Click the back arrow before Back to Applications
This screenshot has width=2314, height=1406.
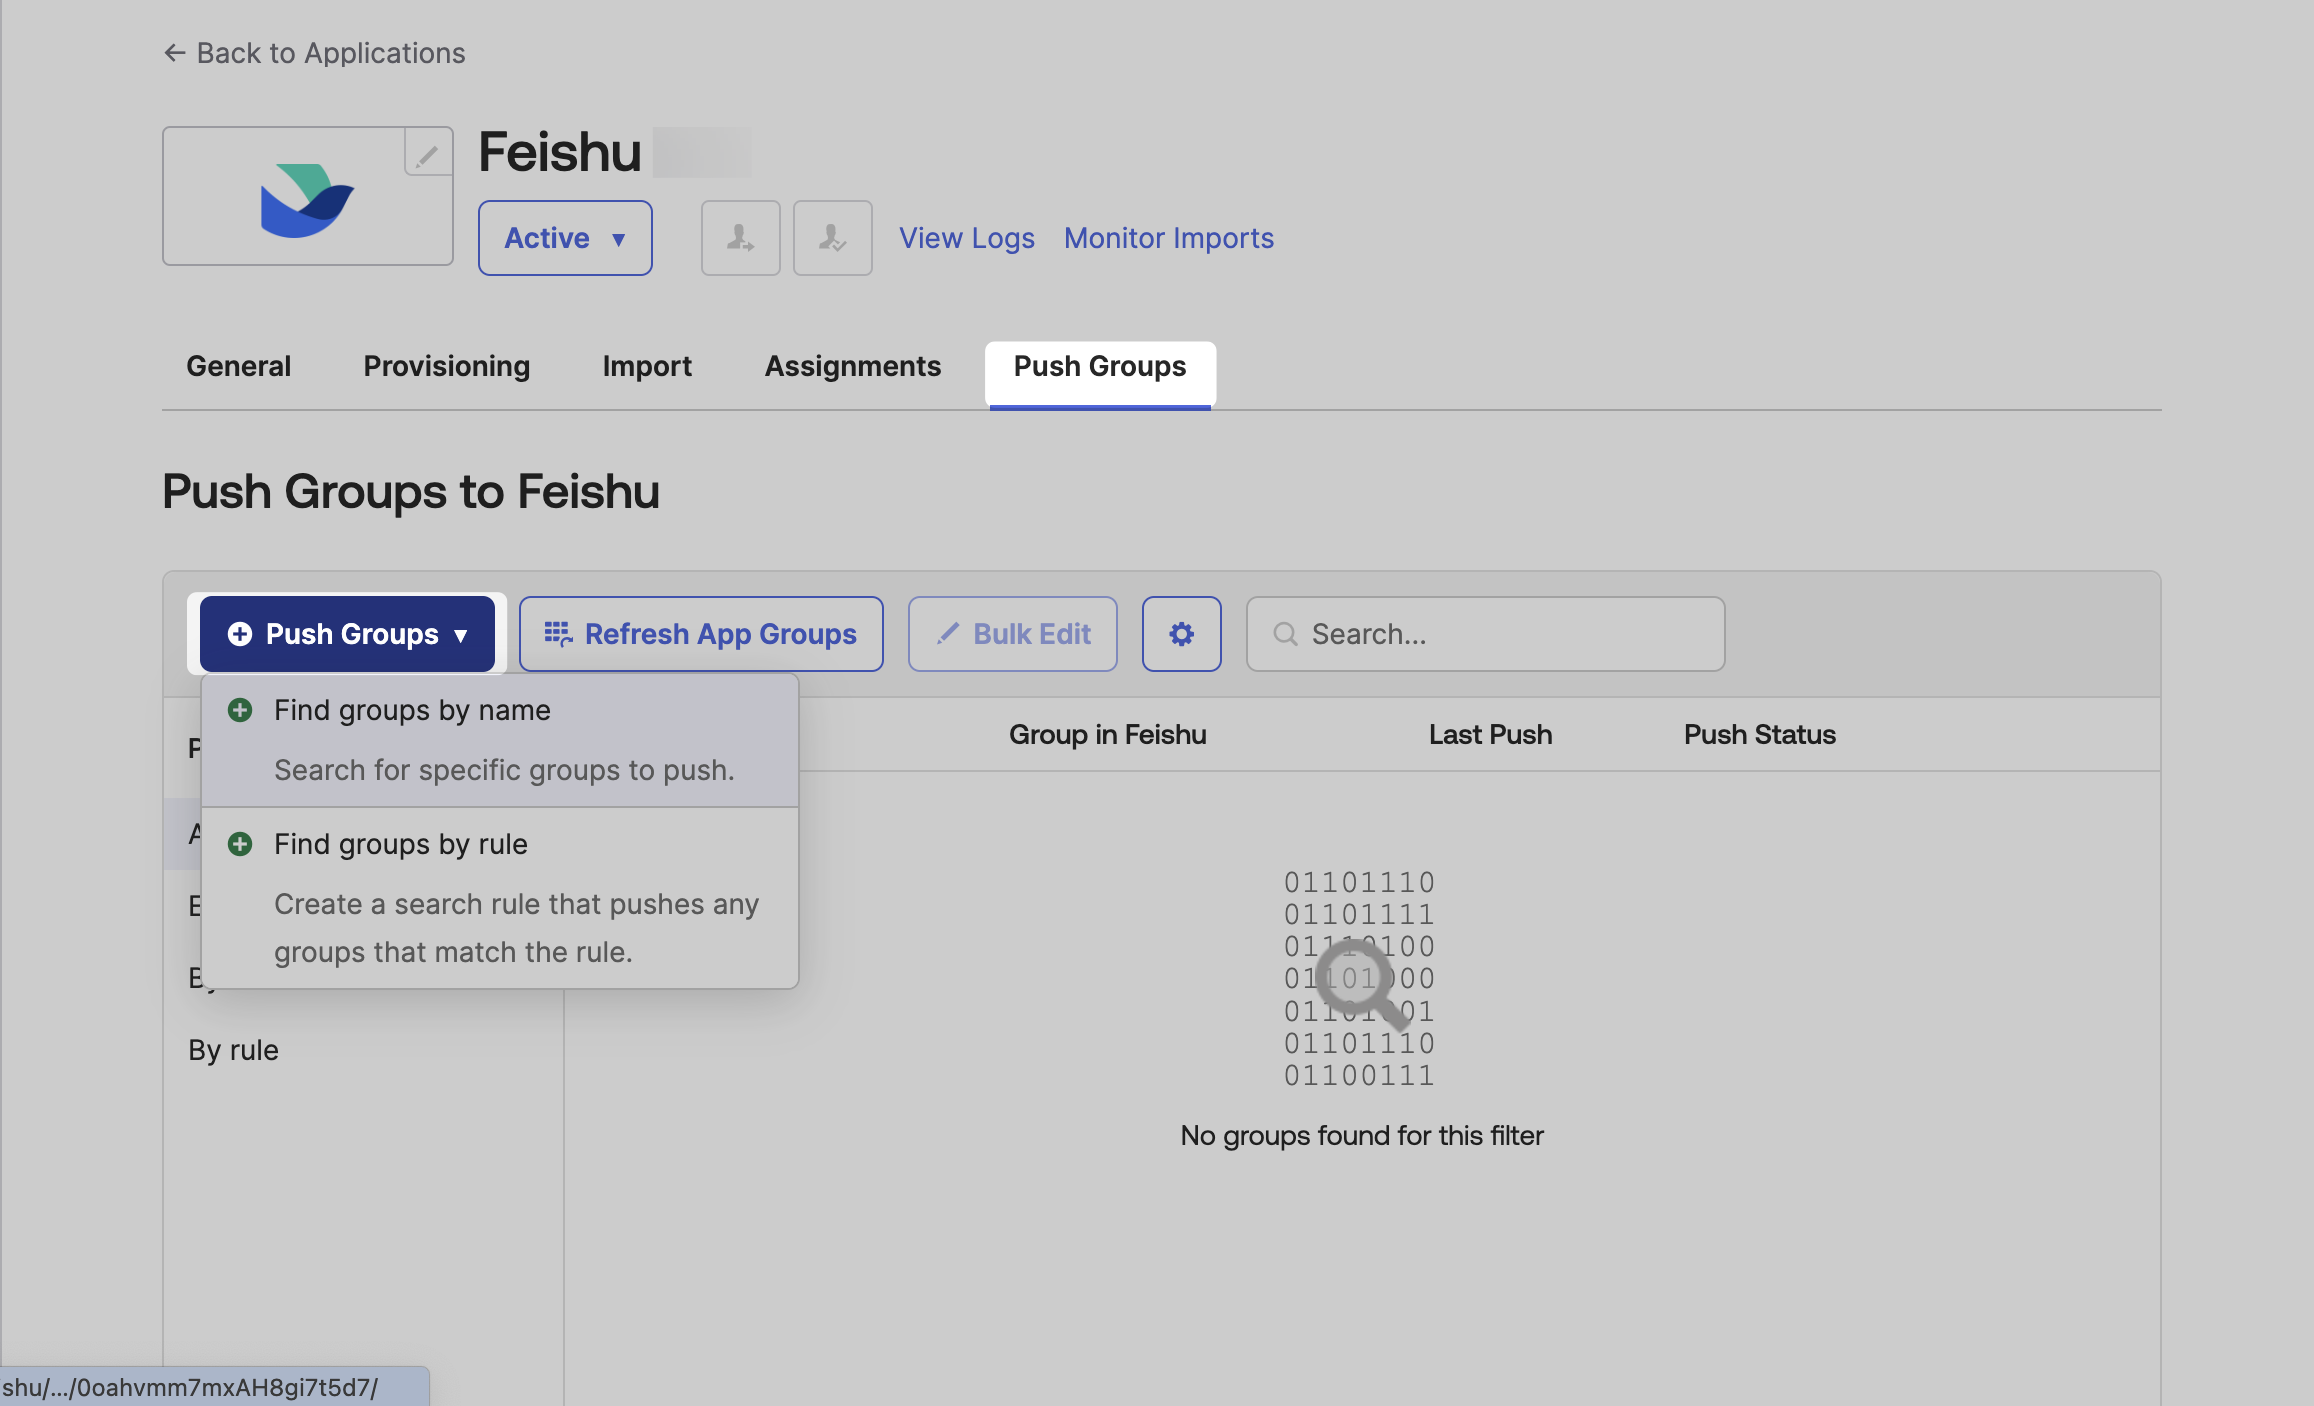click(174, 52)
